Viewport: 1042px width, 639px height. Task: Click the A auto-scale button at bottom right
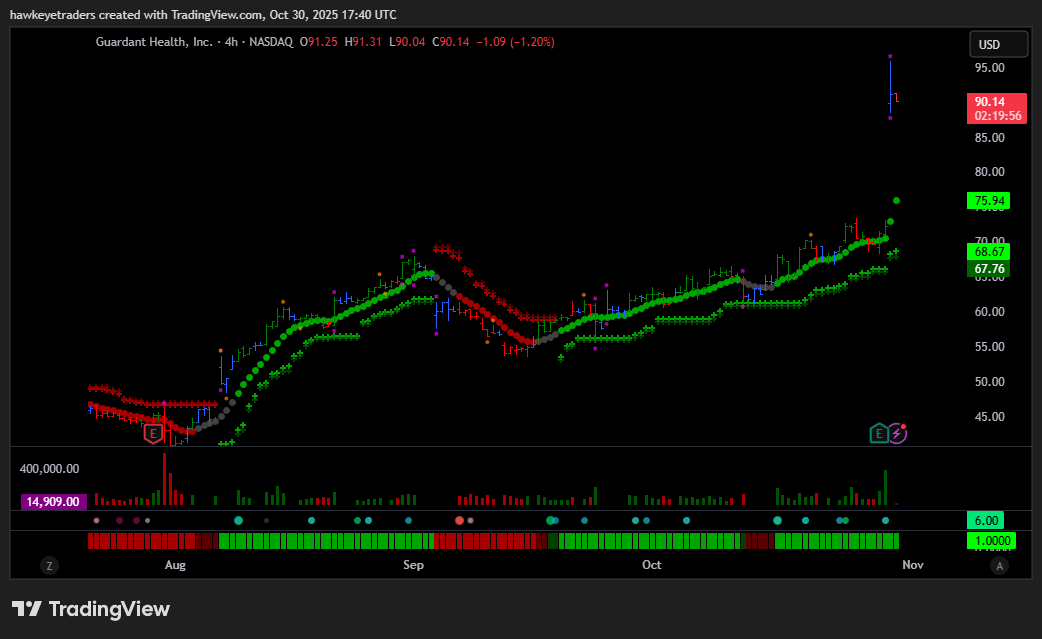click(x=999, y=566)
